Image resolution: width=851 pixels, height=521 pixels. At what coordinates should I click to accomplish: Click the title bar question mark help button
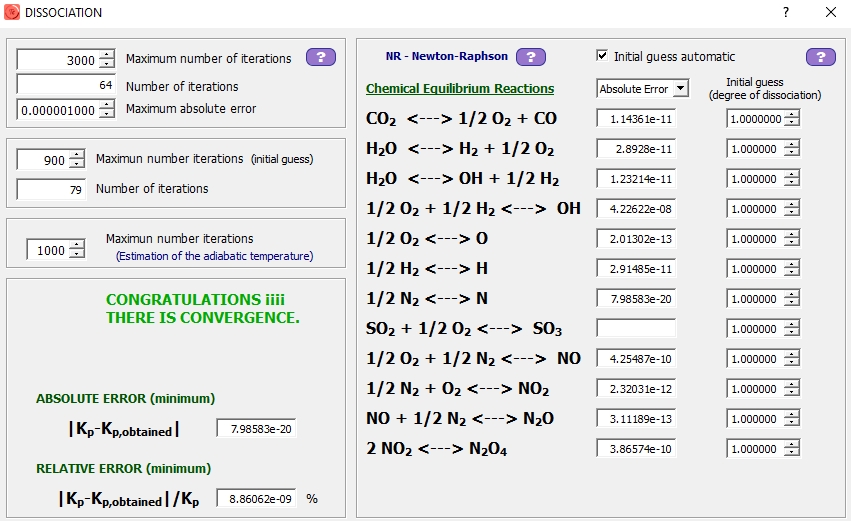tap(785, 12)
